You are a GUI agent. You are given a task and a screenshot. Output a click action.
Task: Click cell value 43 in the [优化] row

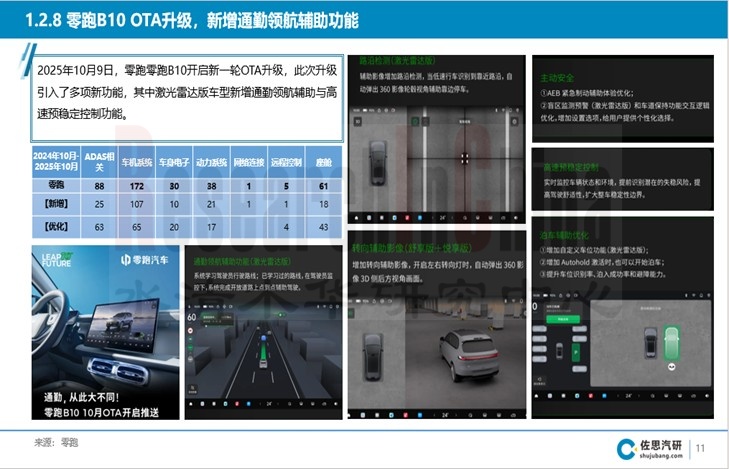324,227
